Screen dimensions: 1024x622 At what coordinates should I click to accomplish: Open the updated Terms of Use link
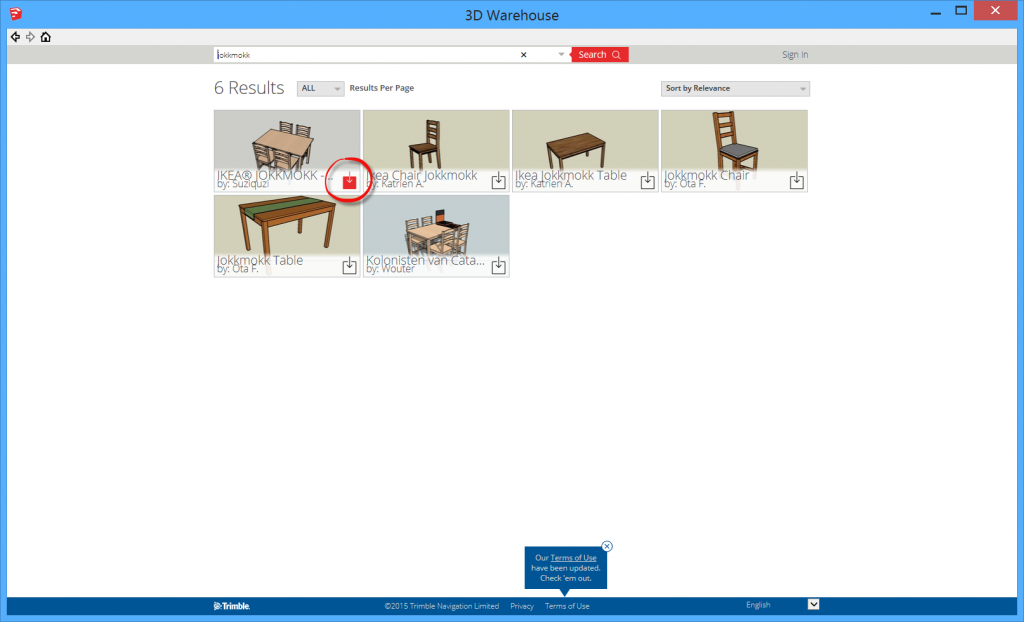click(x=572, y=558)
